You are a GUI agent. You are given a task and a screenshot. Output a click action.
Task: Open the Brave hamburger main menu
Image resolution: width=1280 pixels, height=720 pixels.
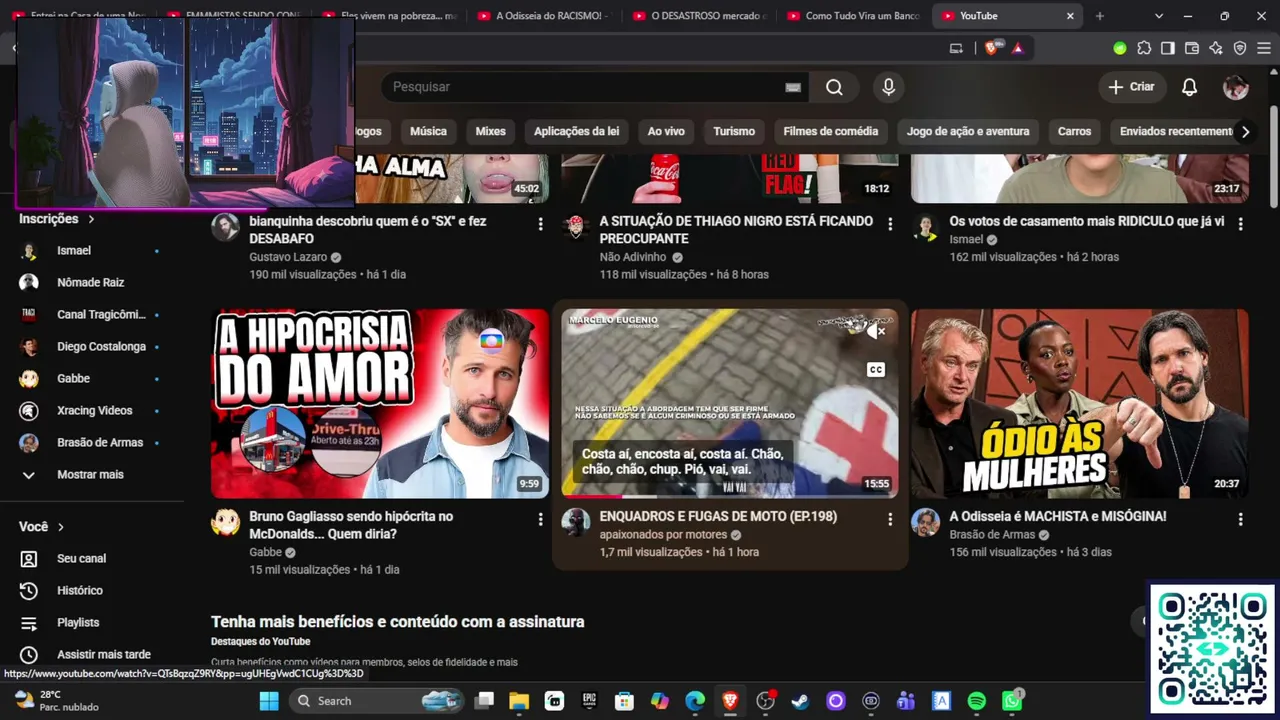(1263, 48)
